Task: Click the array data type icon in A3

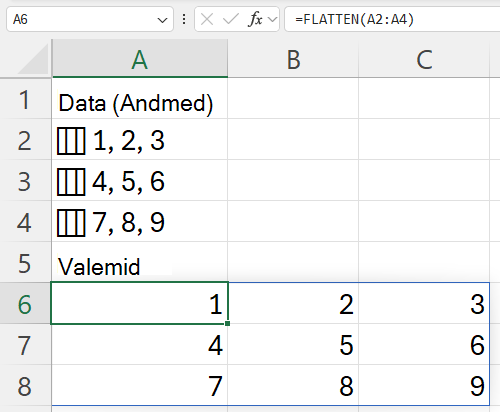Action: click(x=71, y=182)
